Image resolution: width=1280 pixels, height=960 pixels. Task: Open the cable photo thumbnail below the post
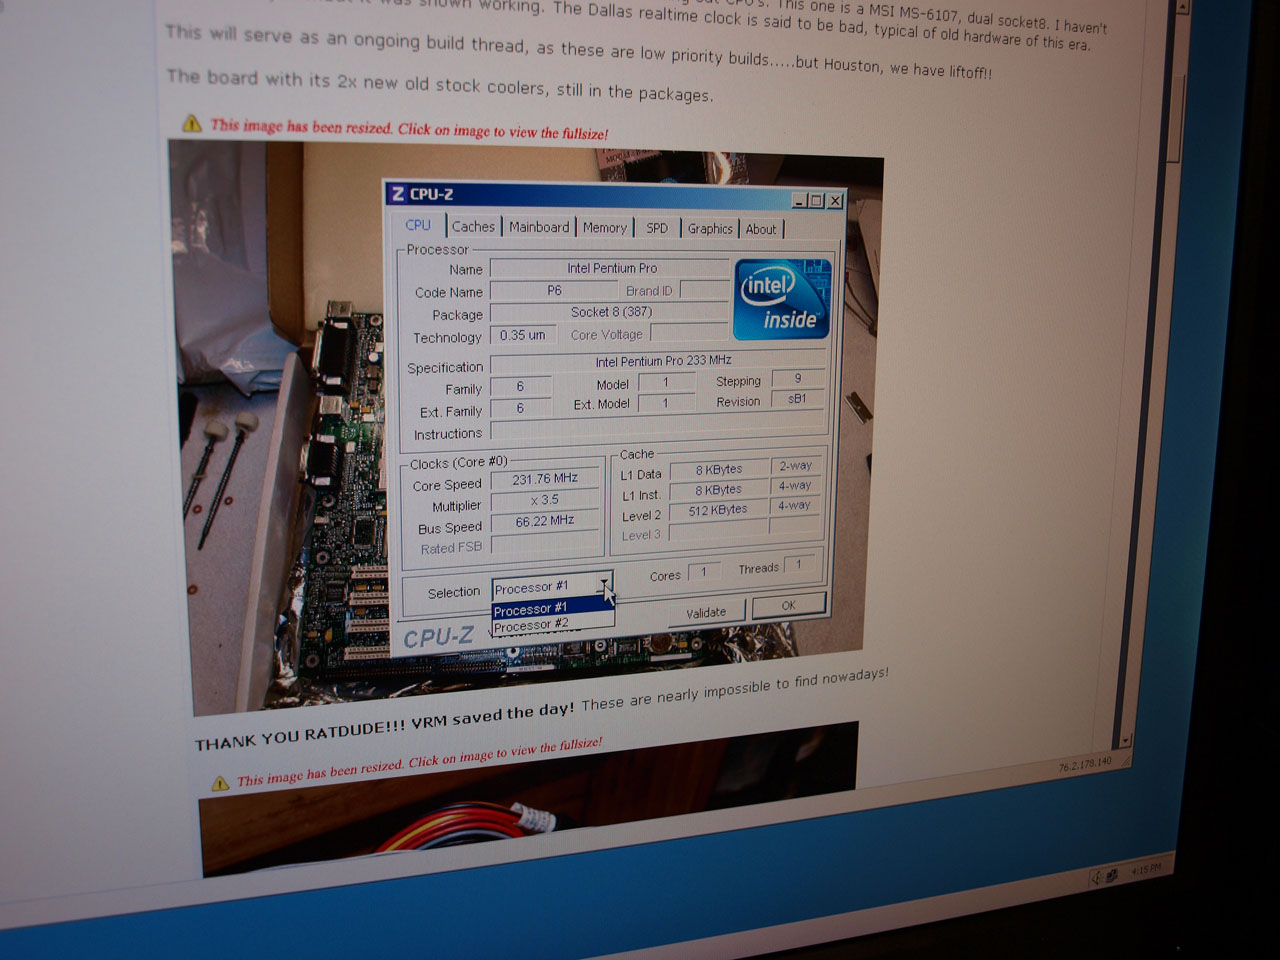(530, 798)
